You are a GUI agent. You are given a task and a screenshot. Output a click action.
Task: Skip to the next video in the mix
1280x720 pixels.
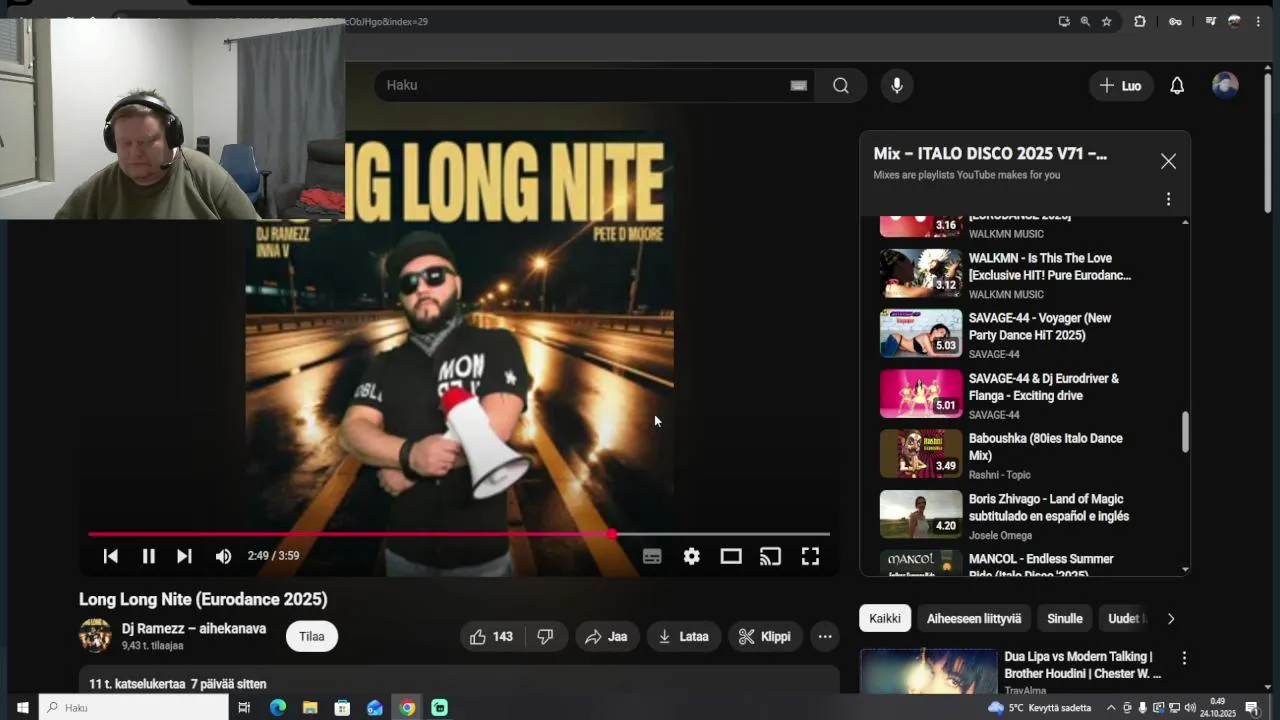click(x=184, y=556)
